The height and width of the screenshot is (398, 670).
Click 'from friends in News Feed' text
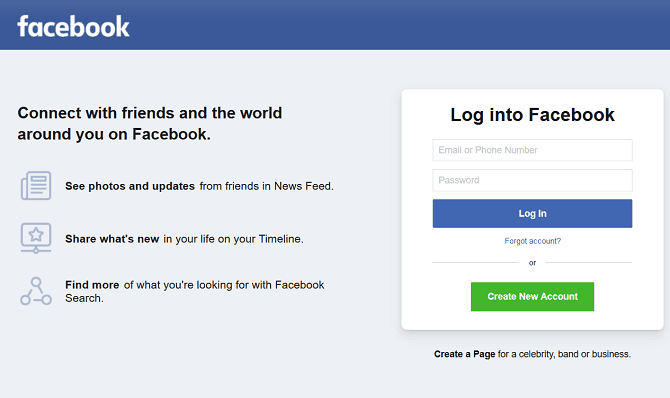(x=267, y=186)
